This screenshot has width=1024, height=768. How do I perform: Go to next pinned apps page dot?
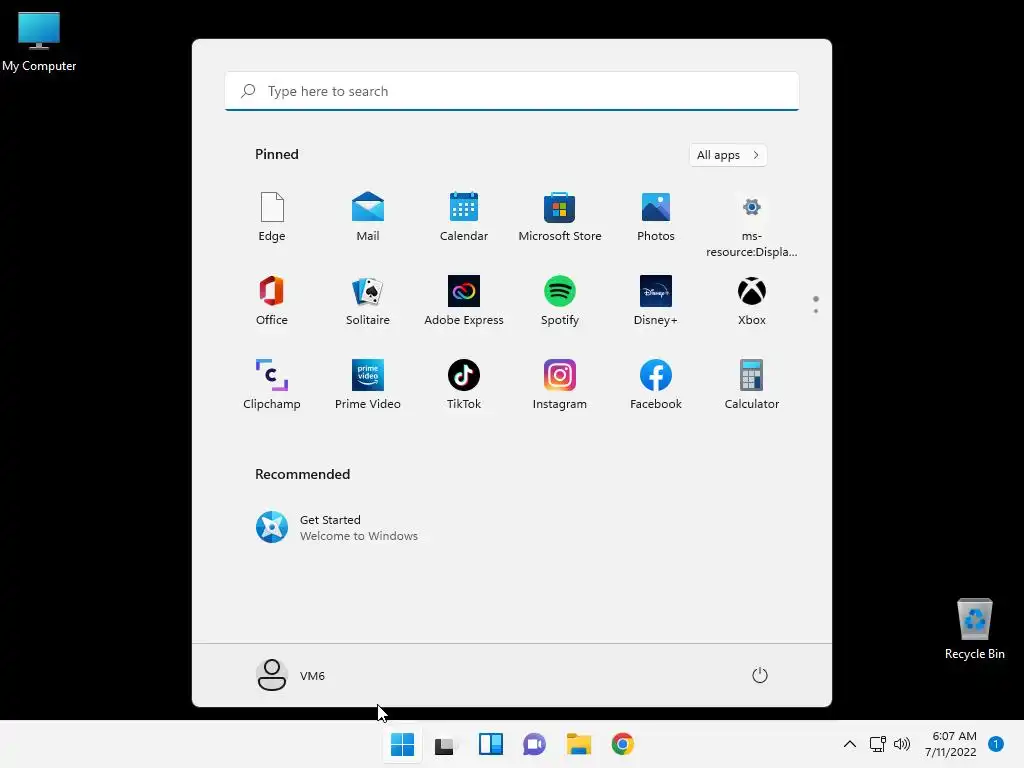point(816,311)
